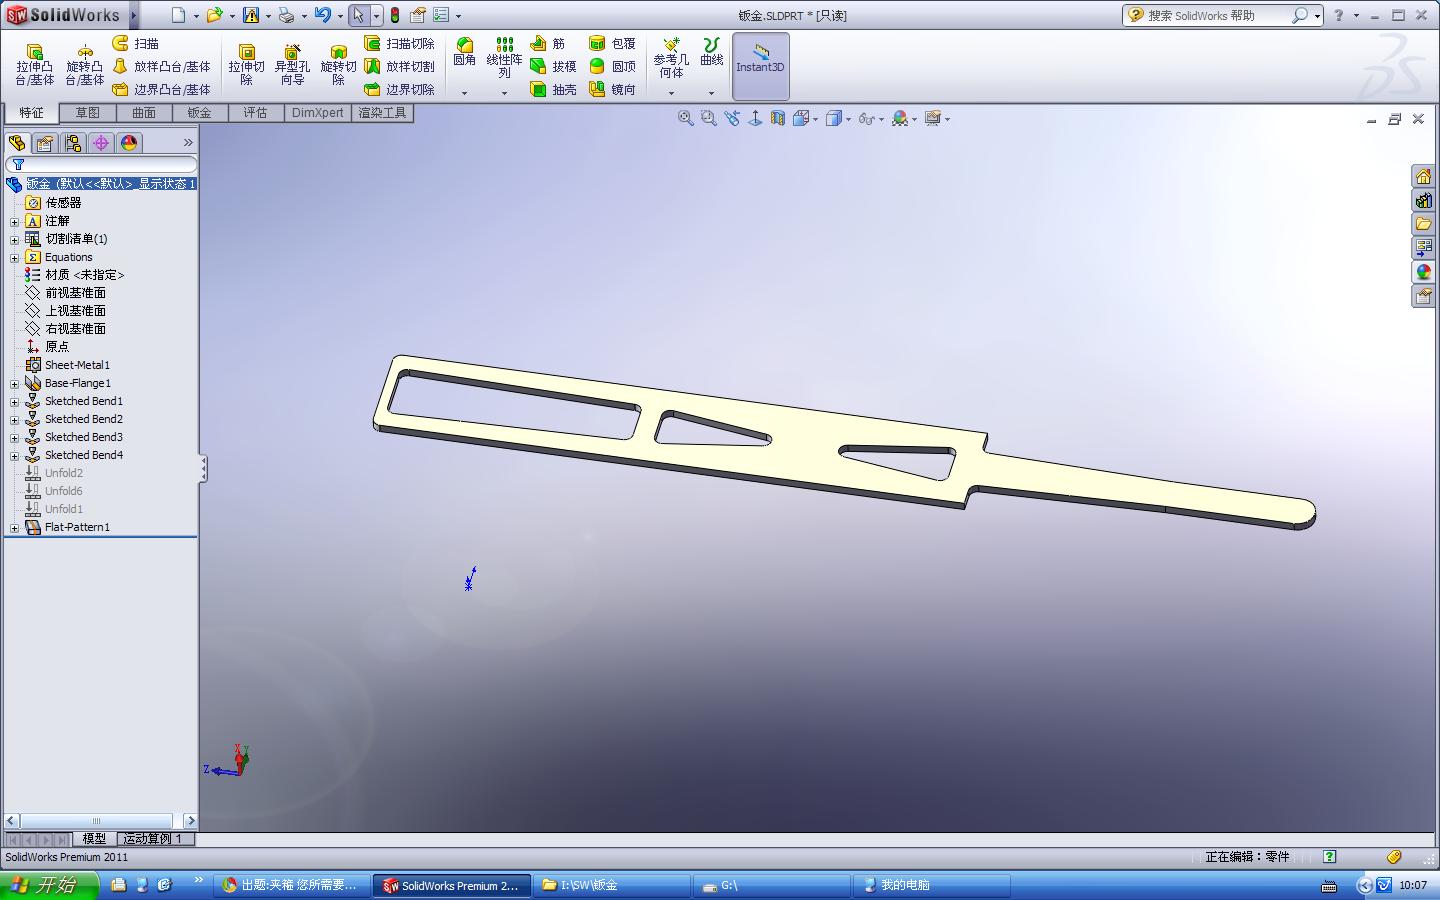Click the 扫描切除 swept cut tool
Viewport: 1440px width, 900px height.
click(400, 43)
